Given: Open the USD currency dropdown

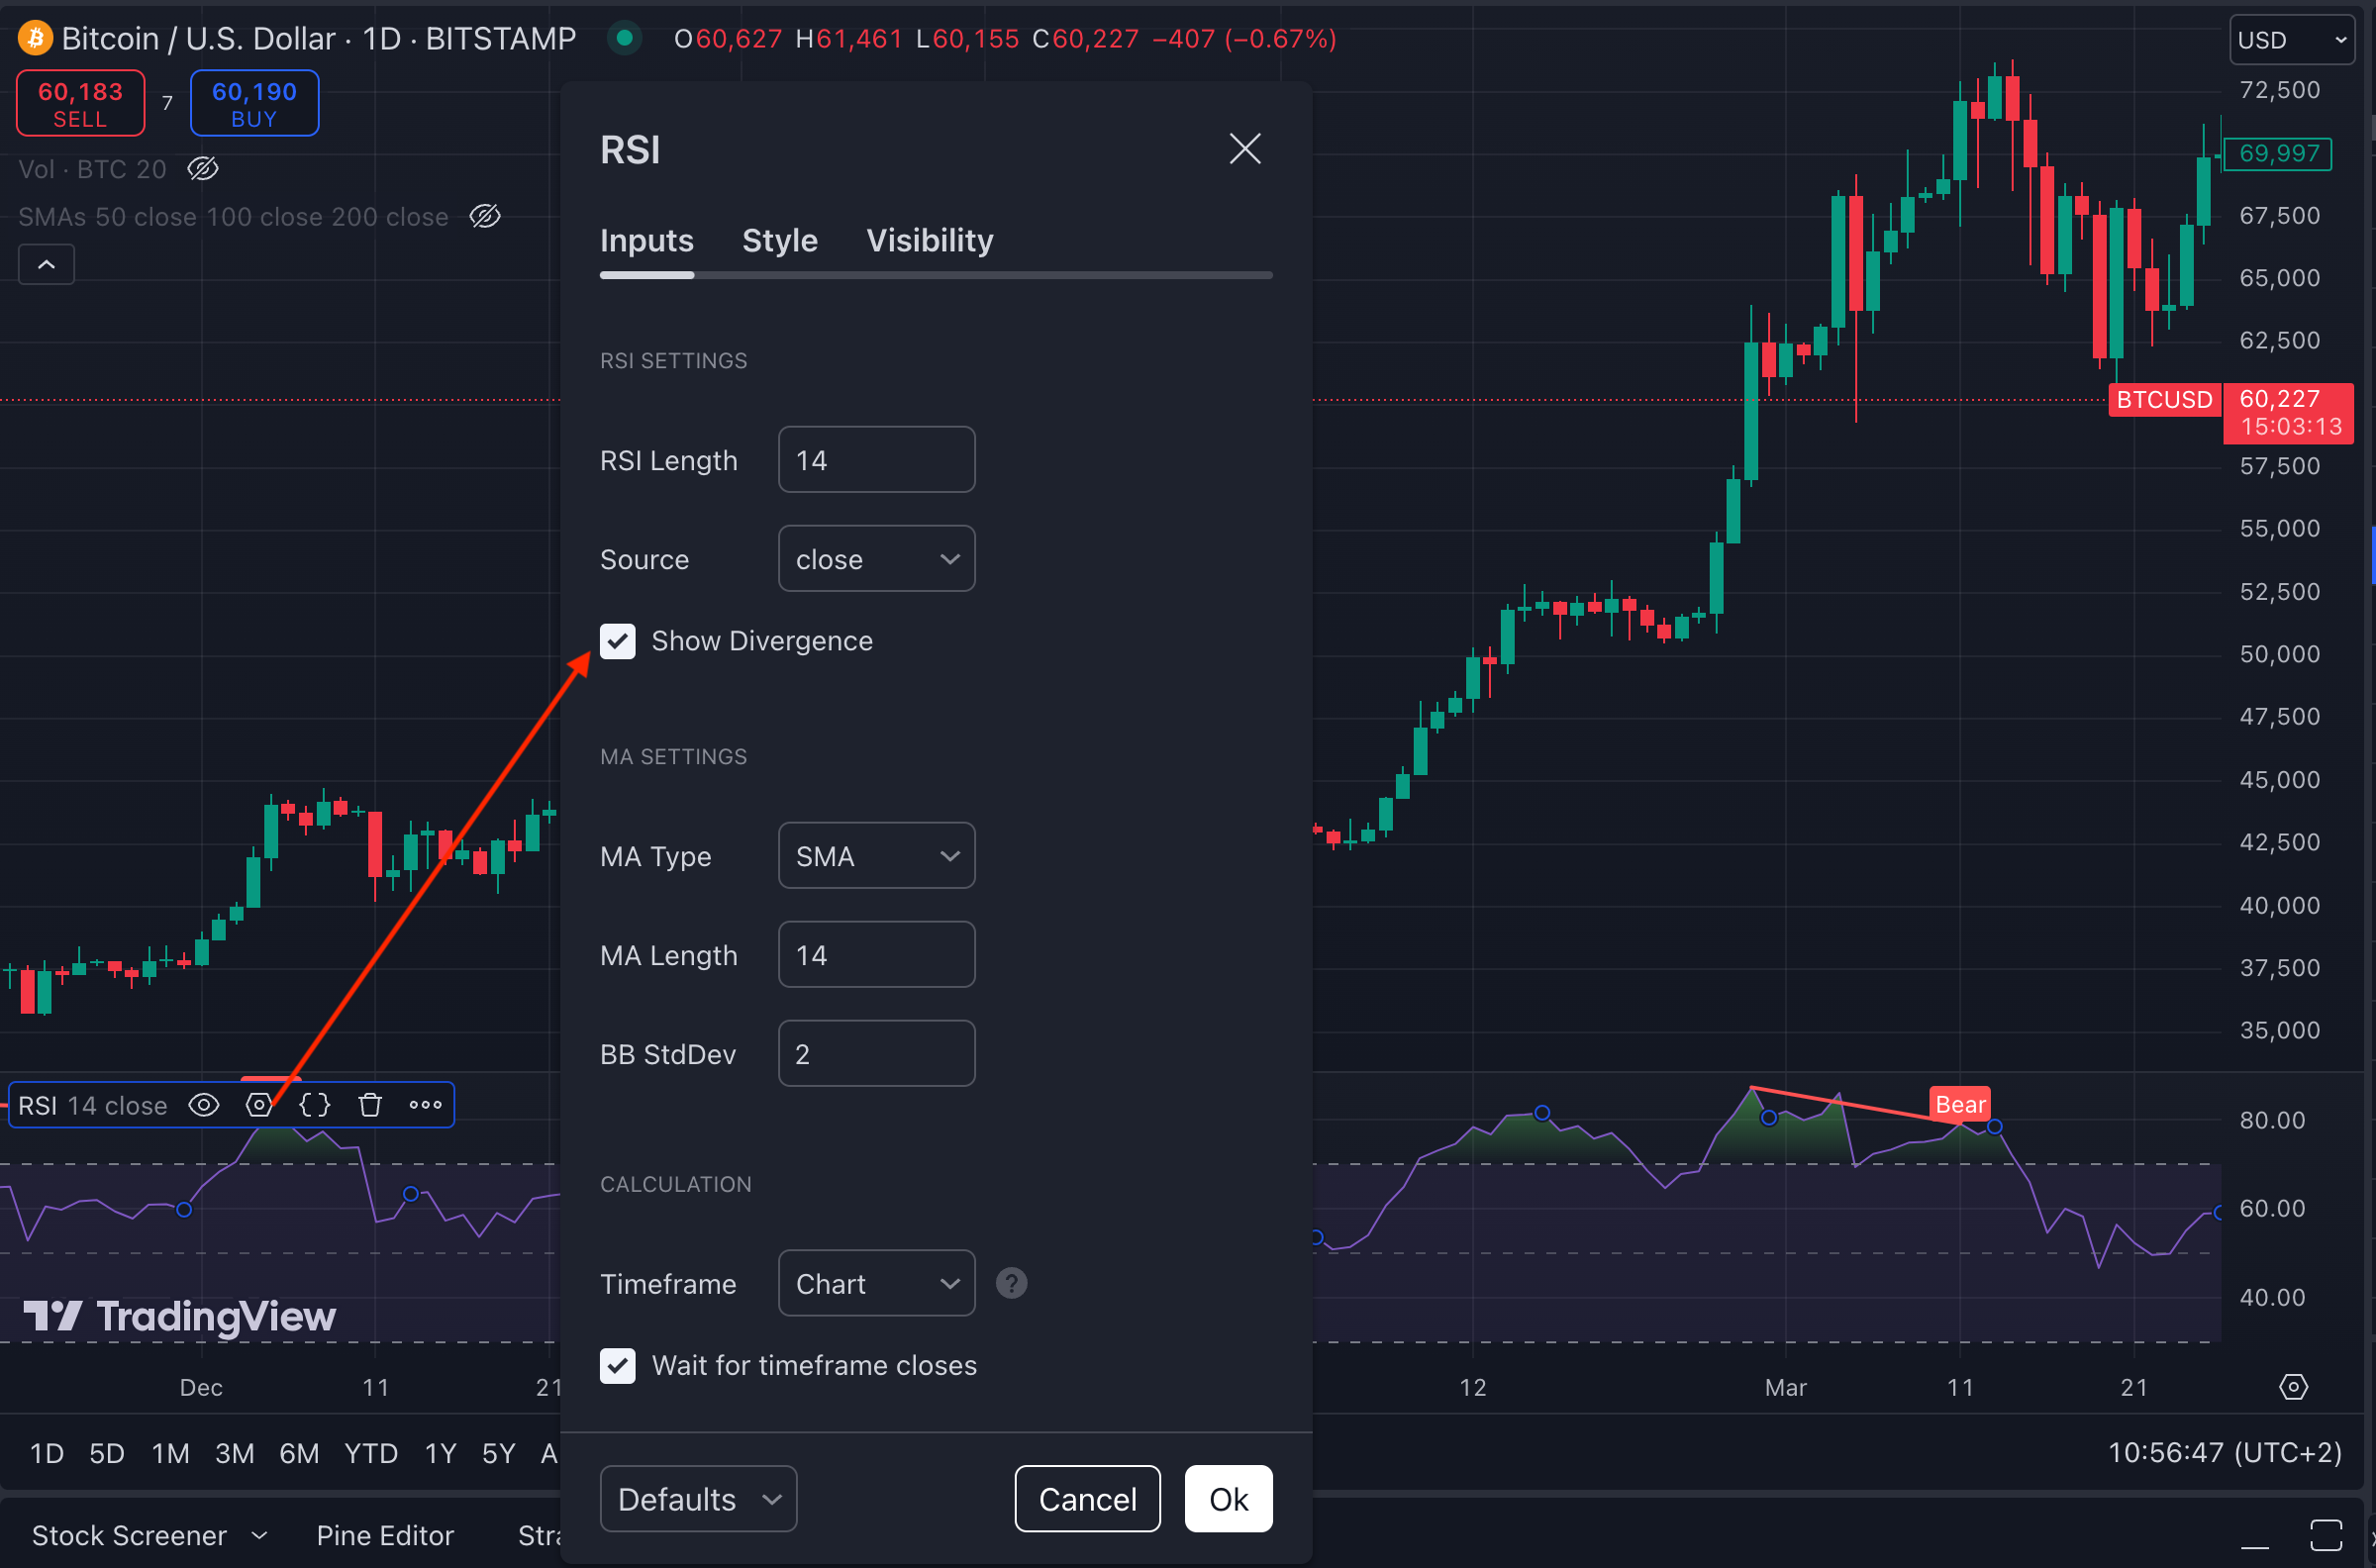Looking at the screenshot, I should [x=2291, y=40].
